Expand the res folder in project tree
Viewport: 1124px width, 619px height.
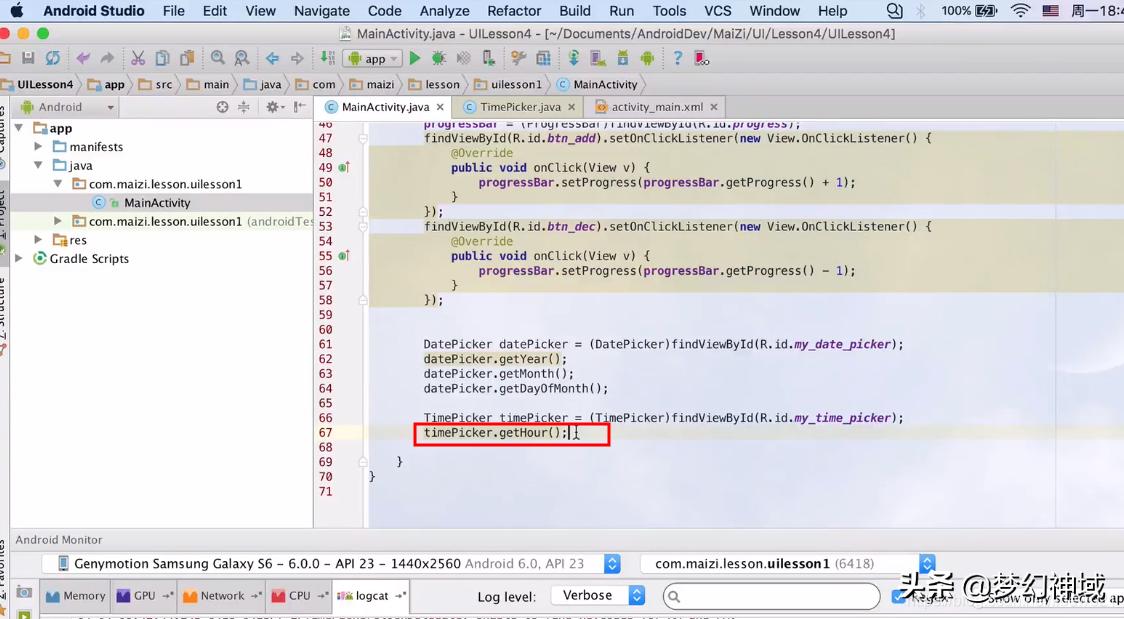coord(39,240)
